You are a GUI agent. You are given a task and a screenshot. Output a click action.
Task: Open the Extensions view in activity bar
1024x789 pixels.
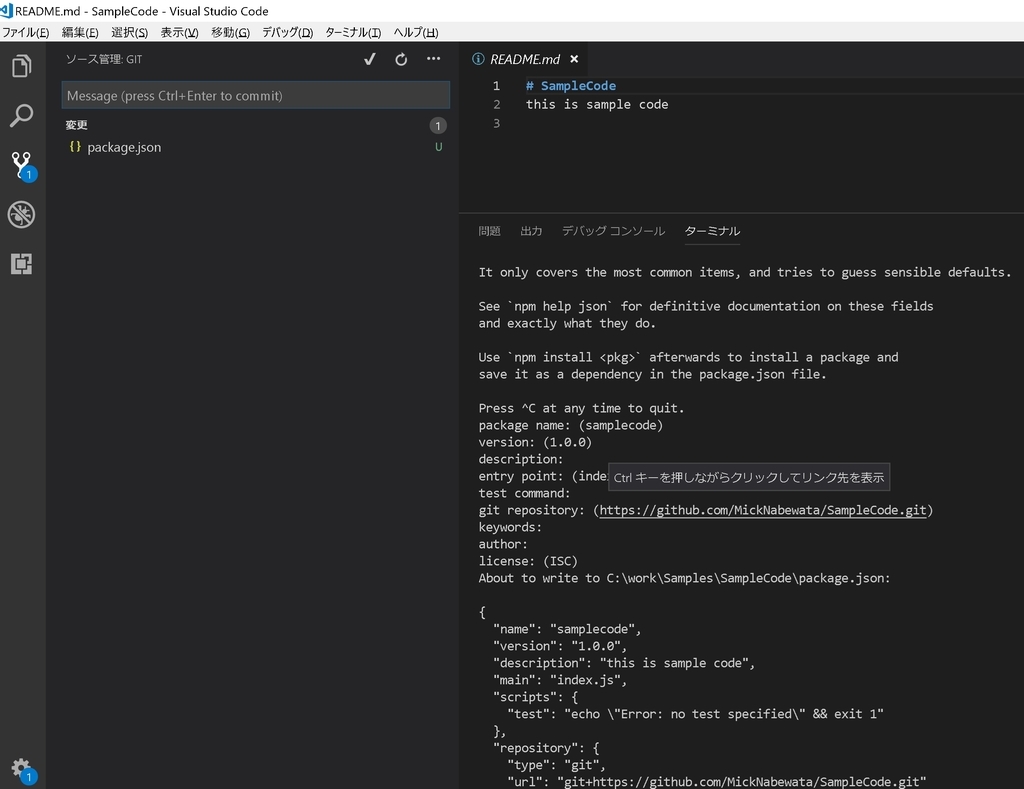(22, 263)
